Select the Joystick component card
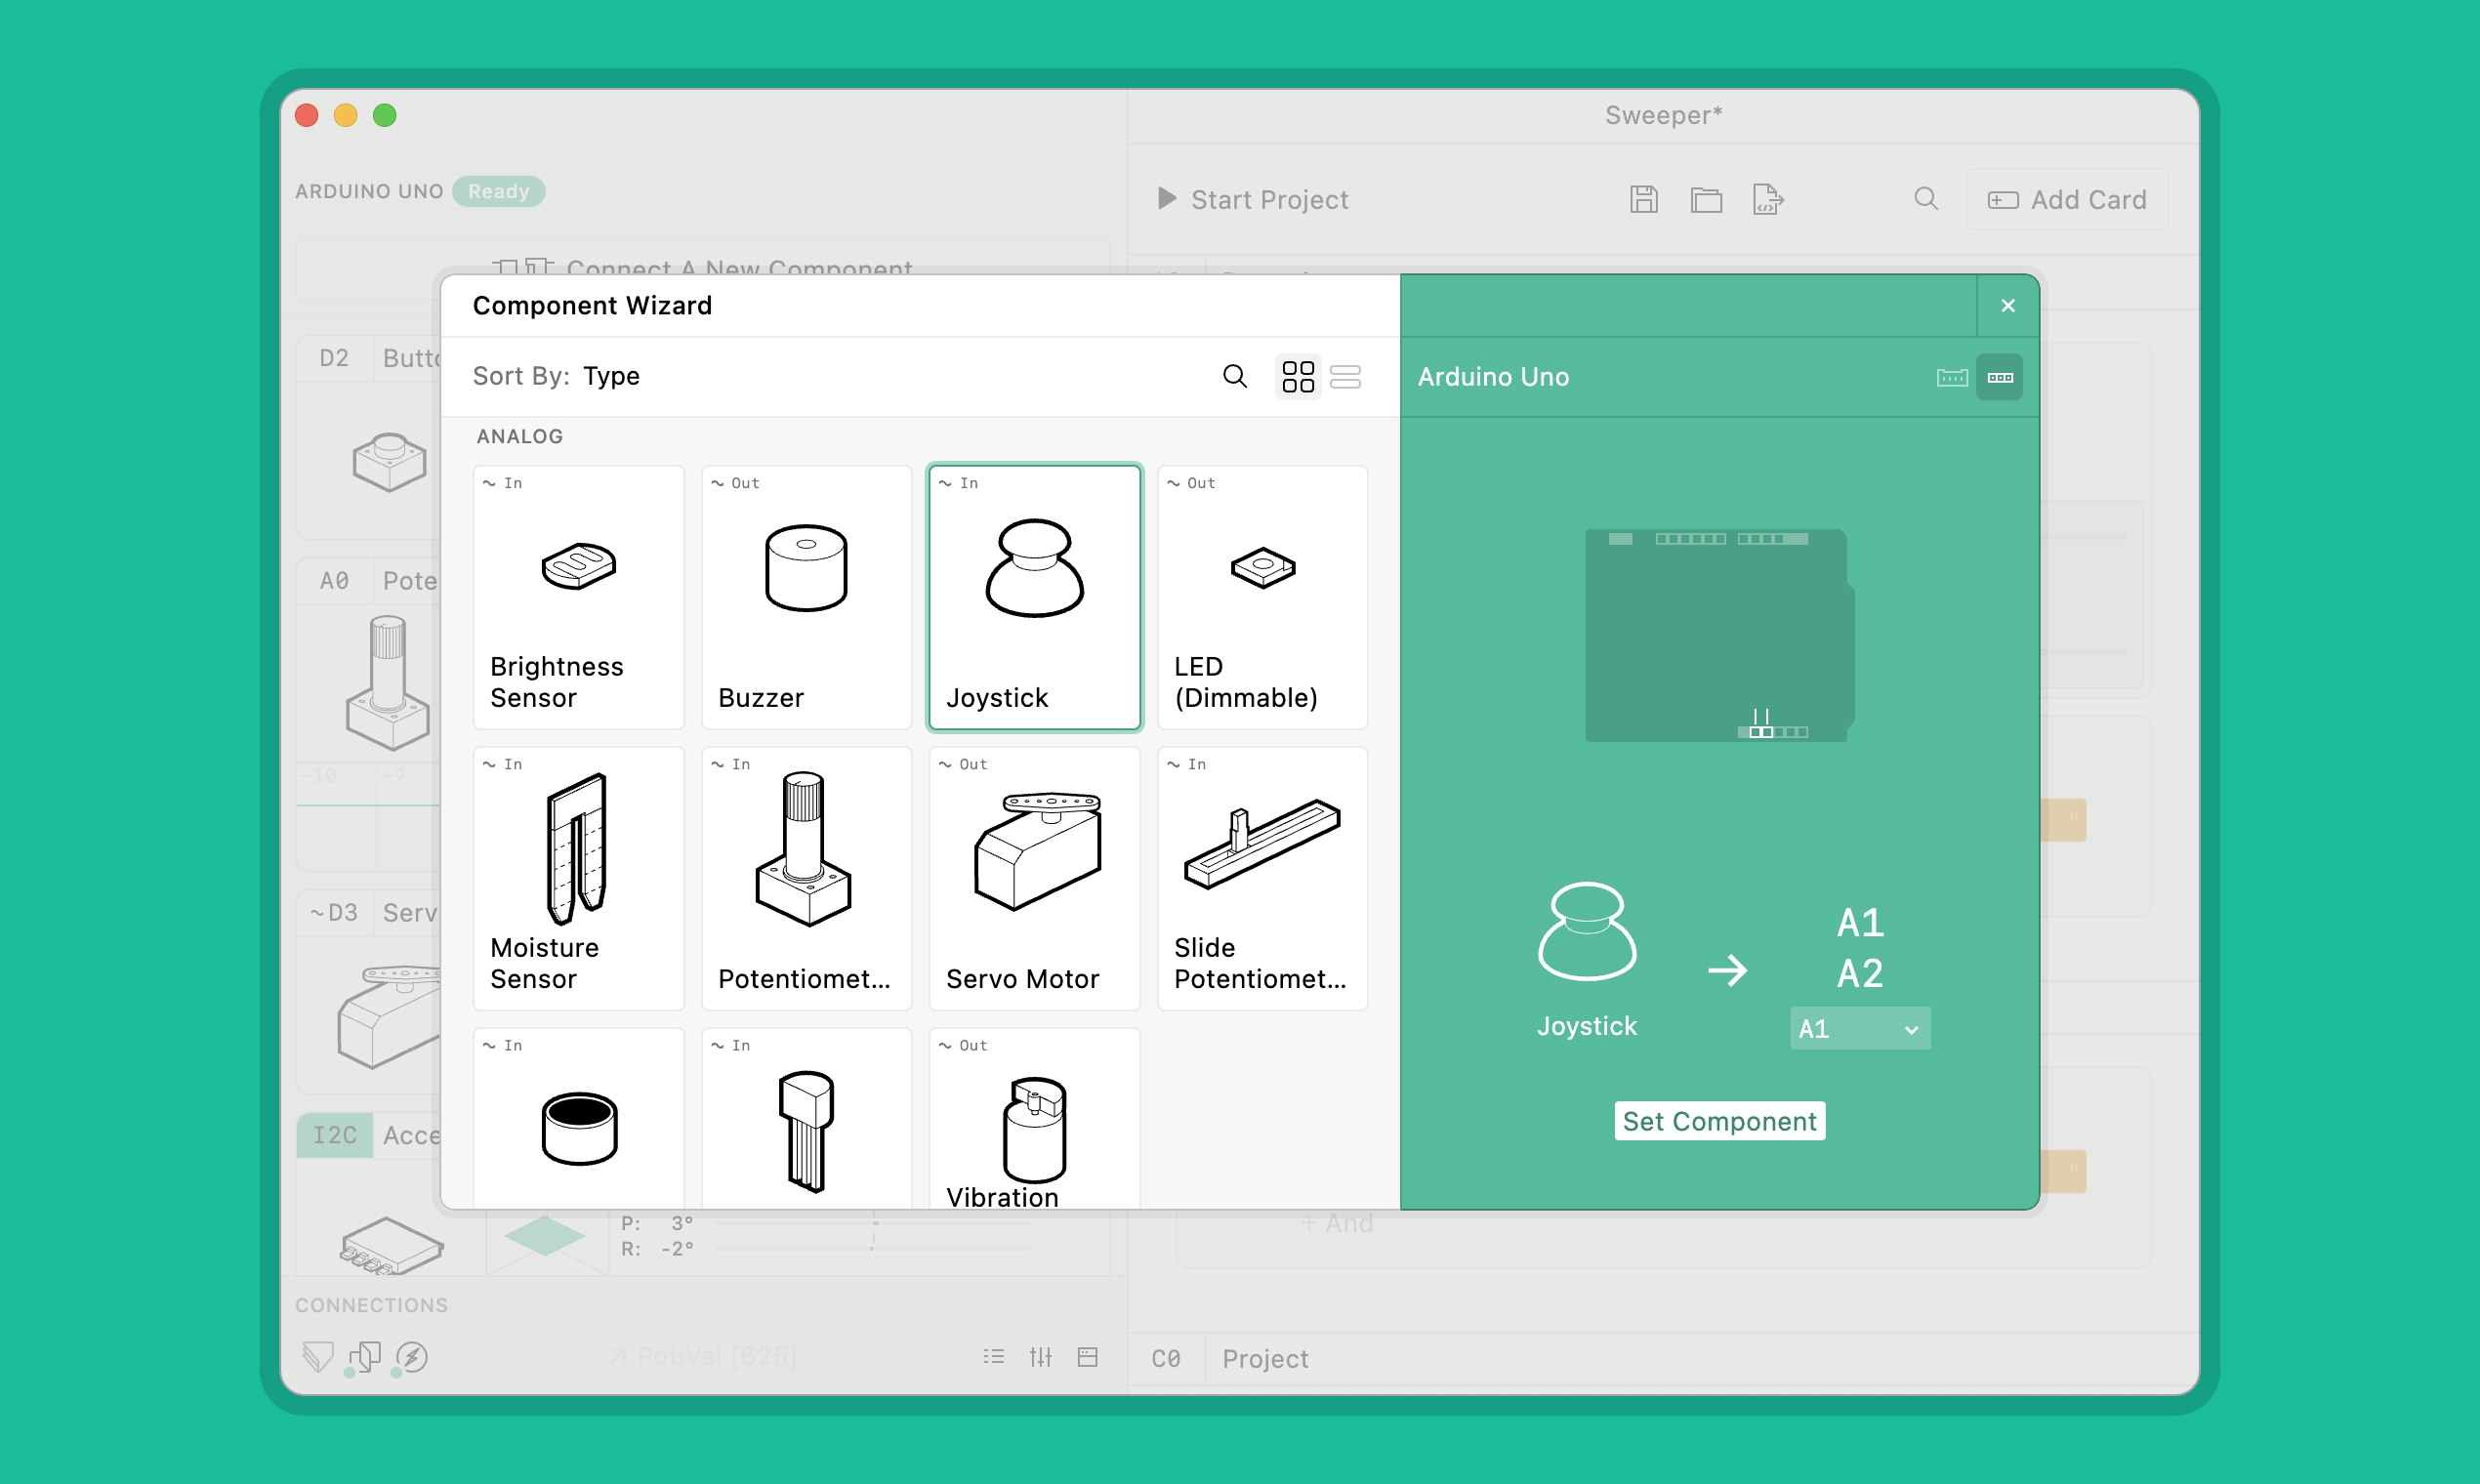This screenshot has height=1484, width=2480. tap(1034, 597)
